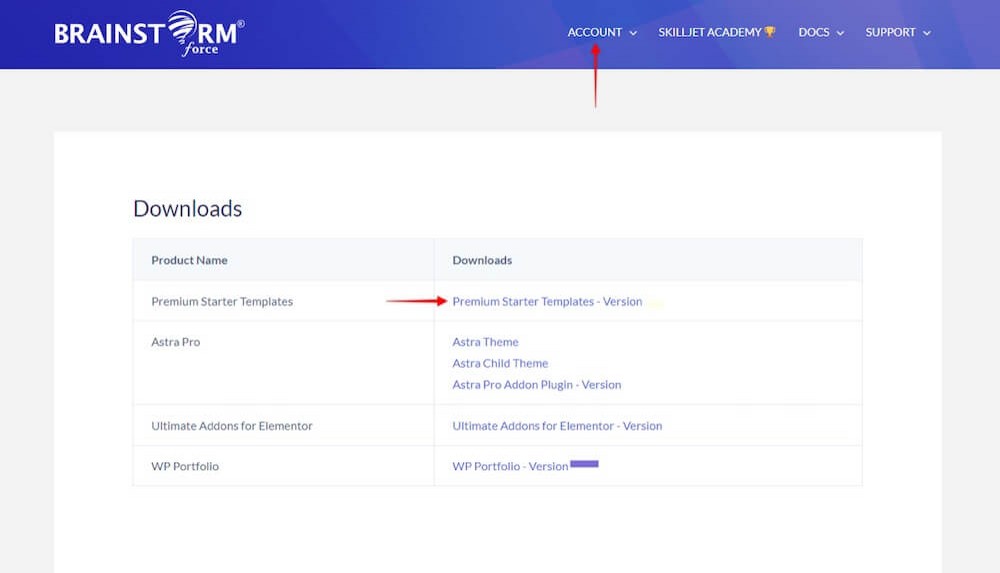Download Premium Starter Templates - Version link
Image resolution: width=1000 pixels, height=573 pixels.
click(547, 301)
